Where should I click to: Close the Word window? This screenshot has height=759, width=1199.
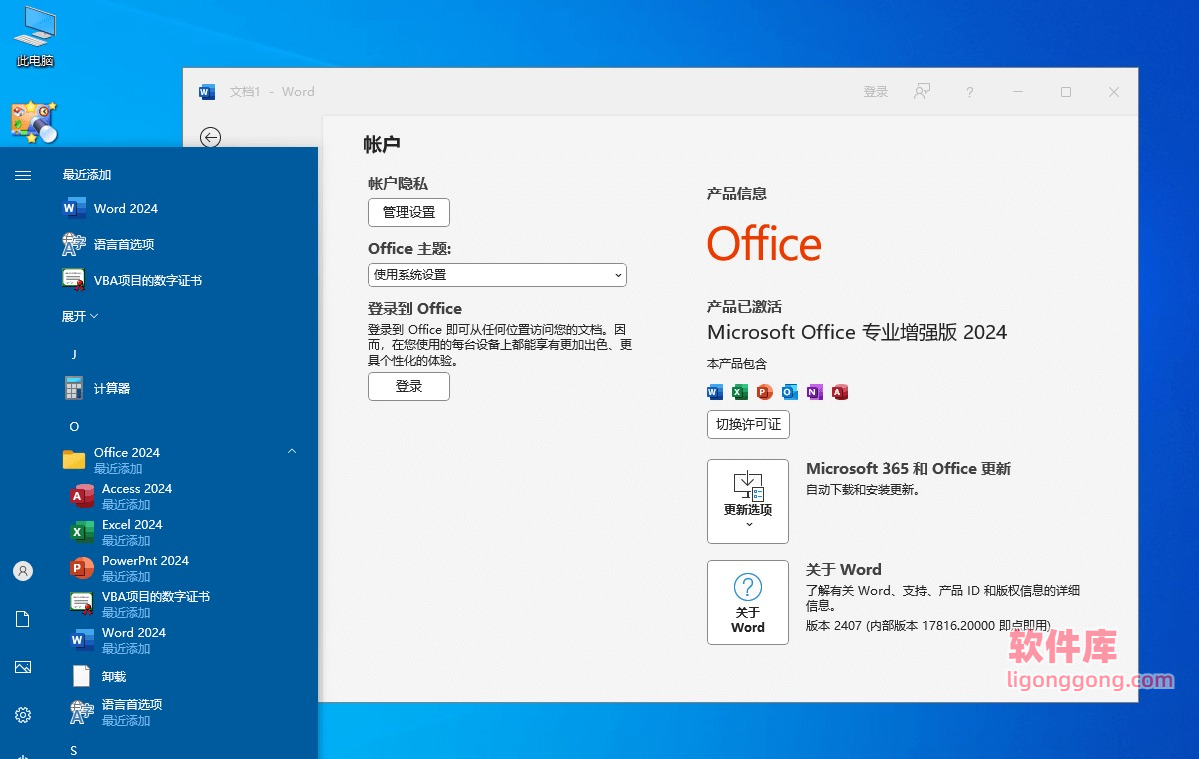tap(1114, 92)
